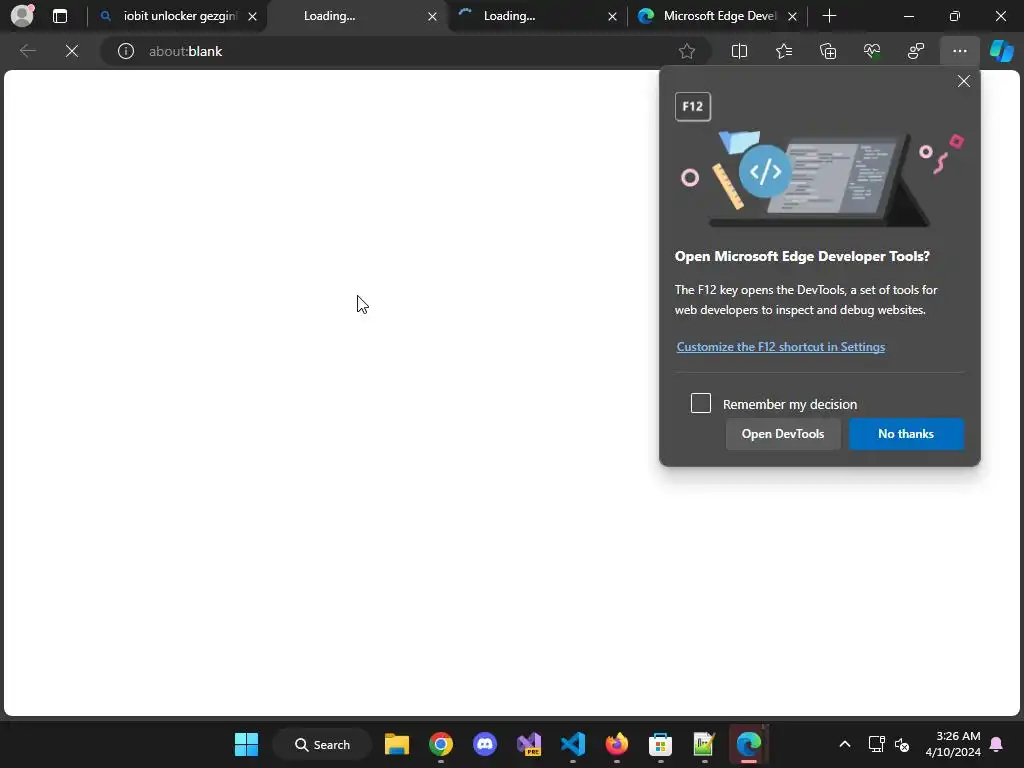Open File Explorer from taskbar
The width and height of the screenshot is (1024, 768).
coord(397,744)
